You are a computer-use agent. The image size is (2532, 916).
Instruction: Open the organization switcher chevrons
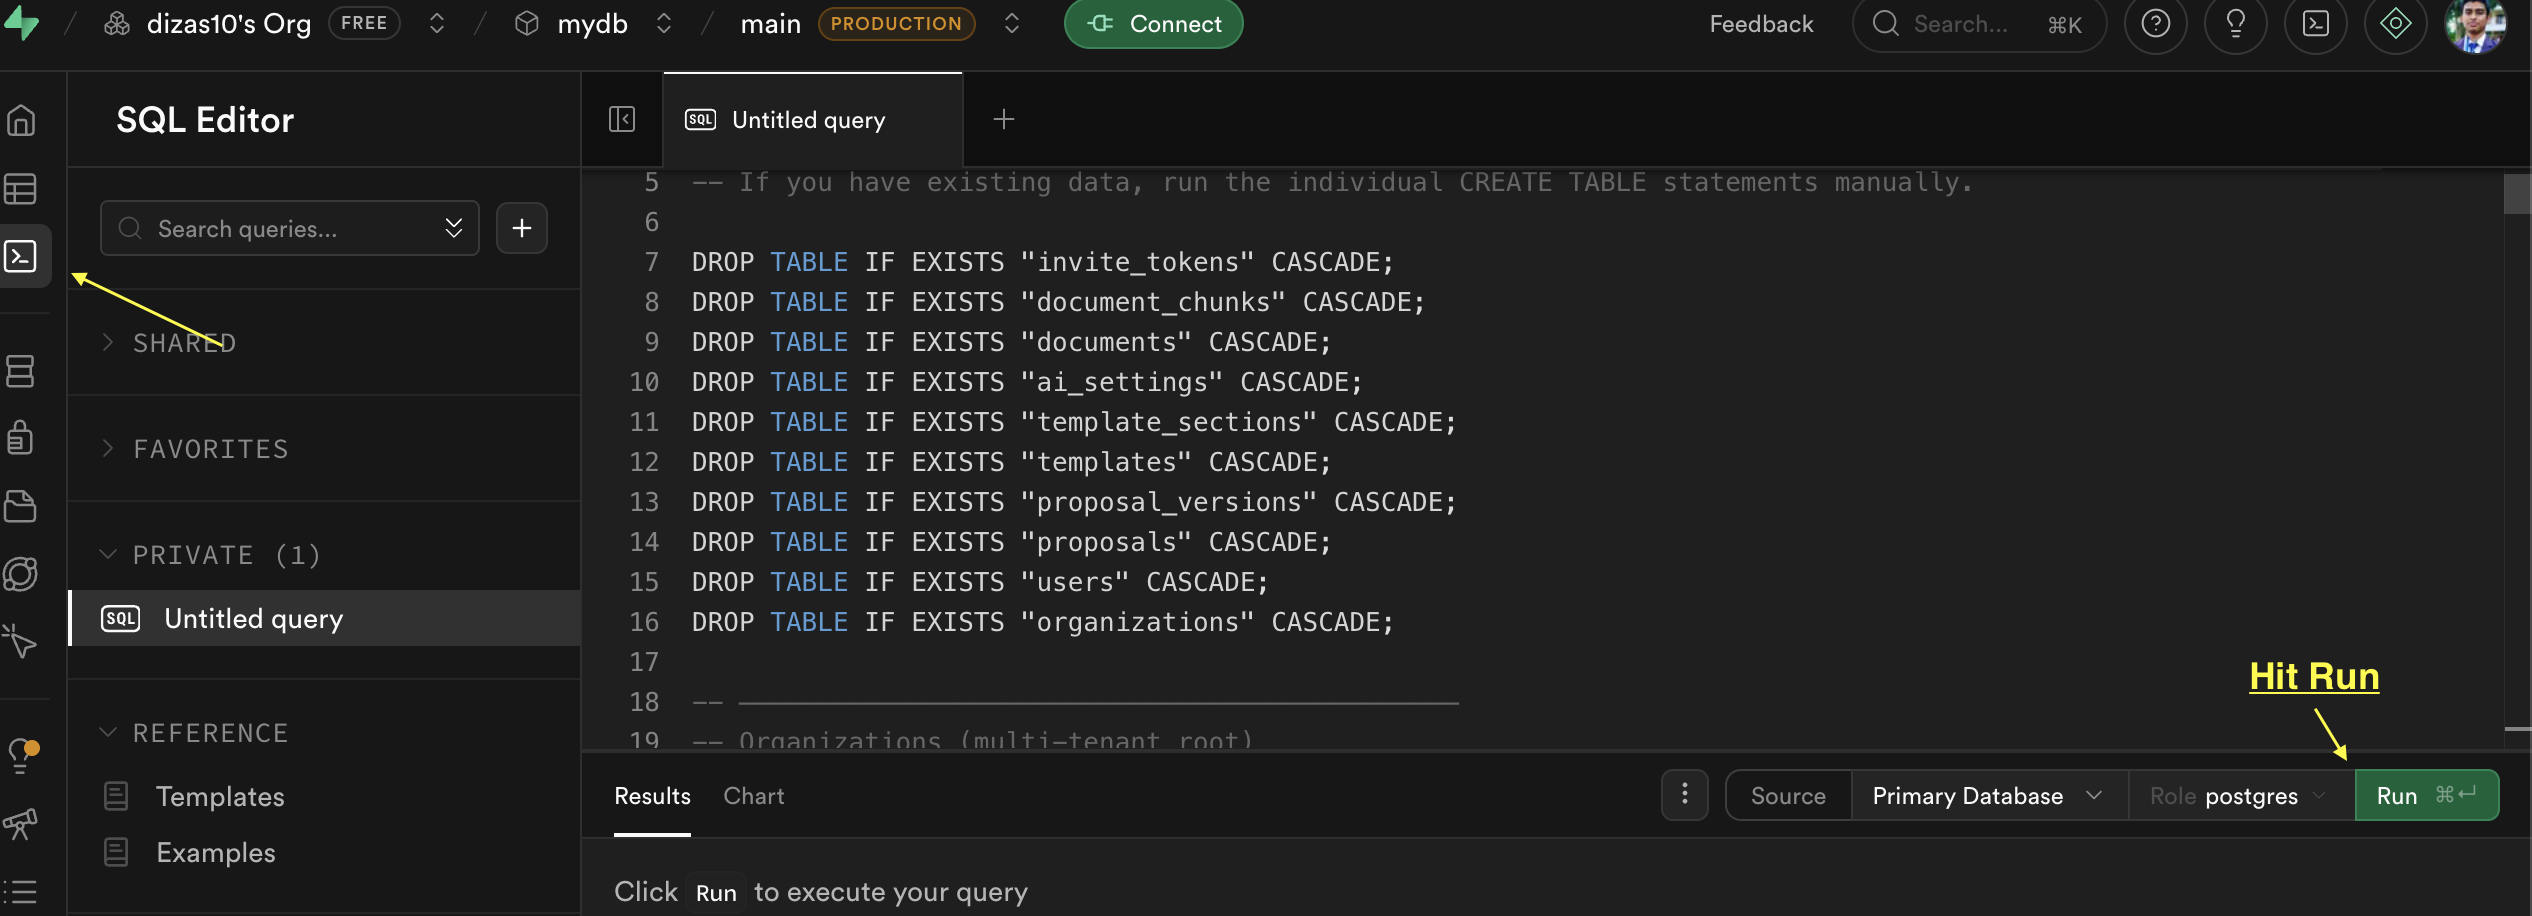pos(436,23)
